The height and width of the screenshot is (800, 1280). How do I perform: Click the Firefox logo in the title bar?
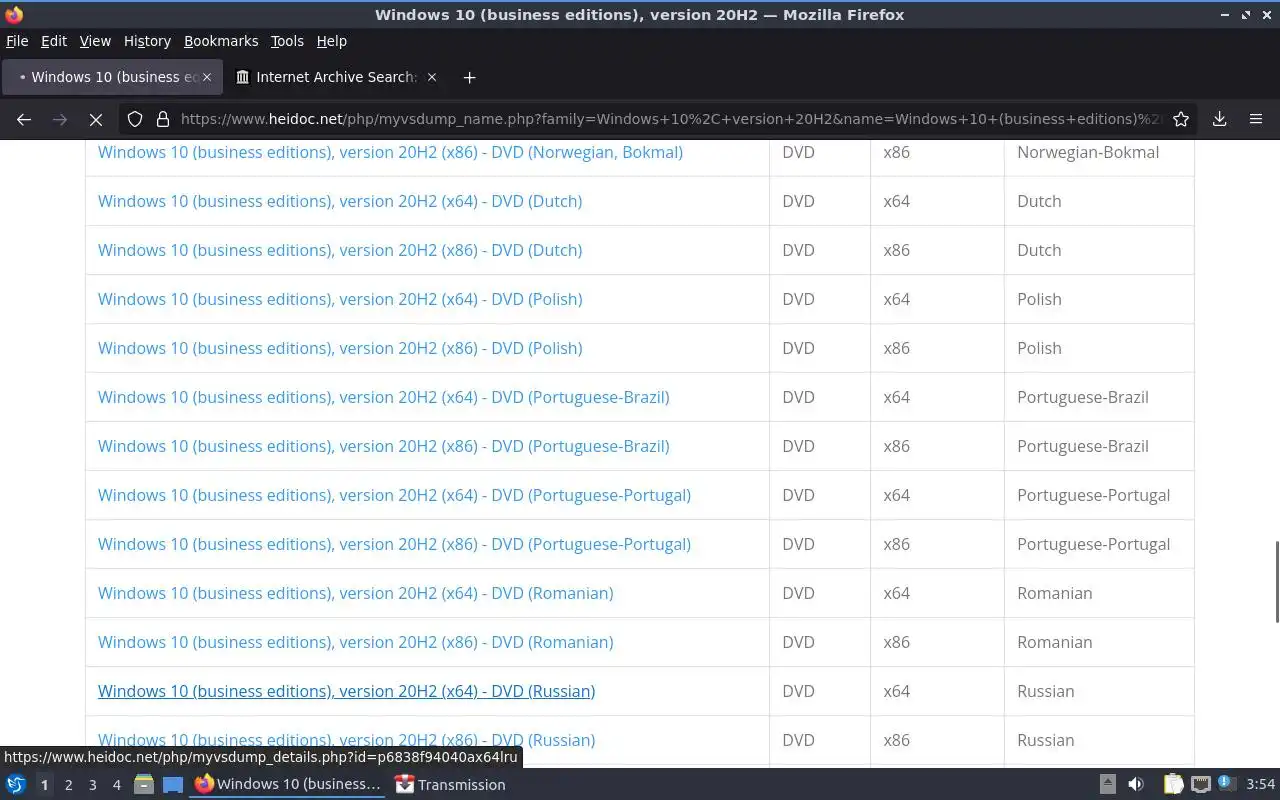pyautogui.click(x=14, y=15)
